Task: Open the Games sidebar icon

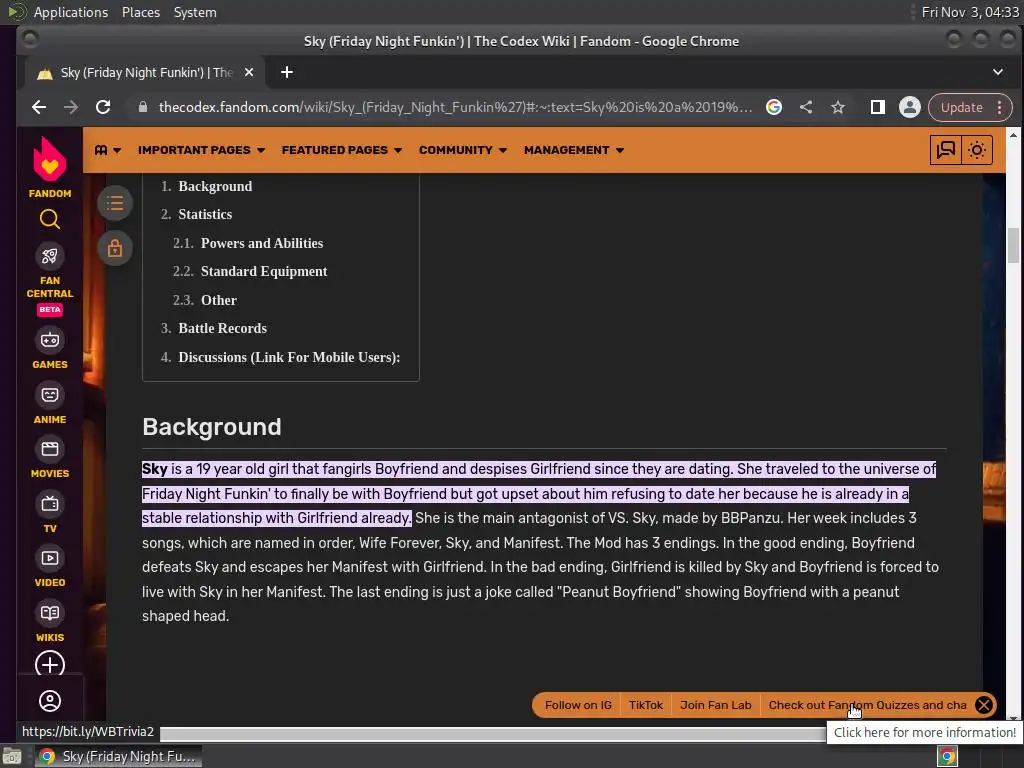Action: [x=50, y=340]
